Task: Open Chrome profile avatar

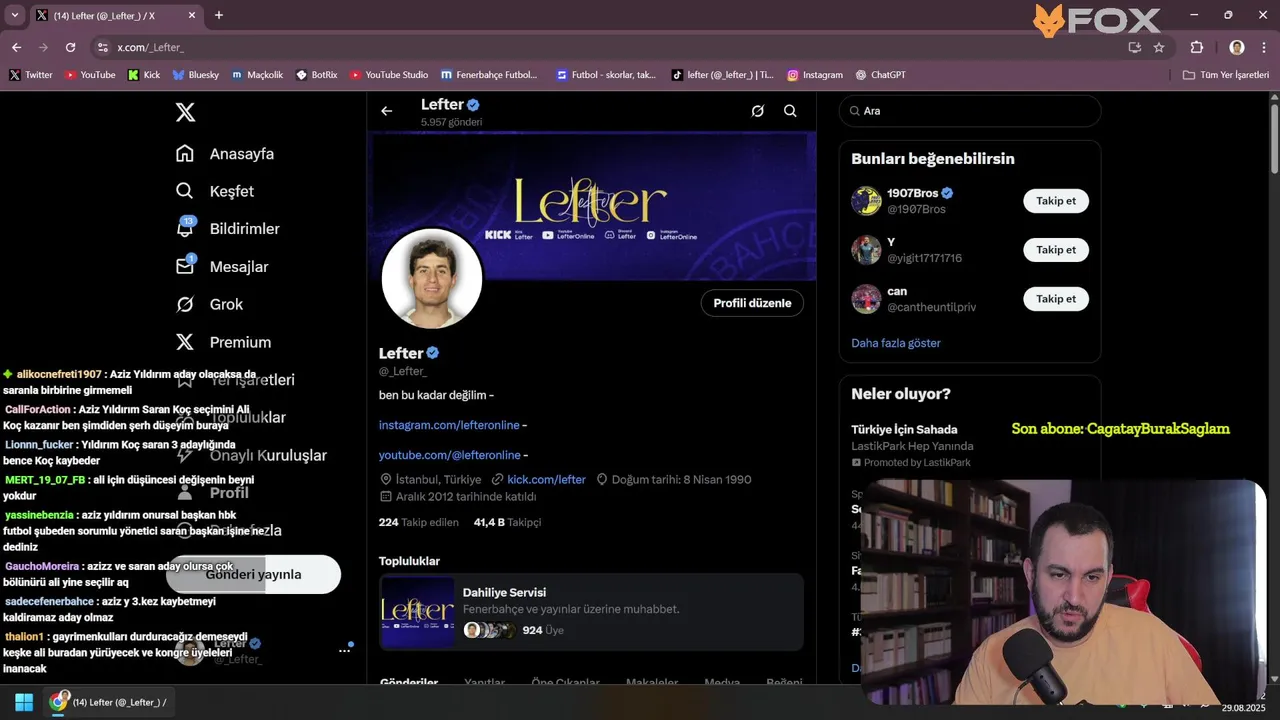Action: [x=1237, y=47]
